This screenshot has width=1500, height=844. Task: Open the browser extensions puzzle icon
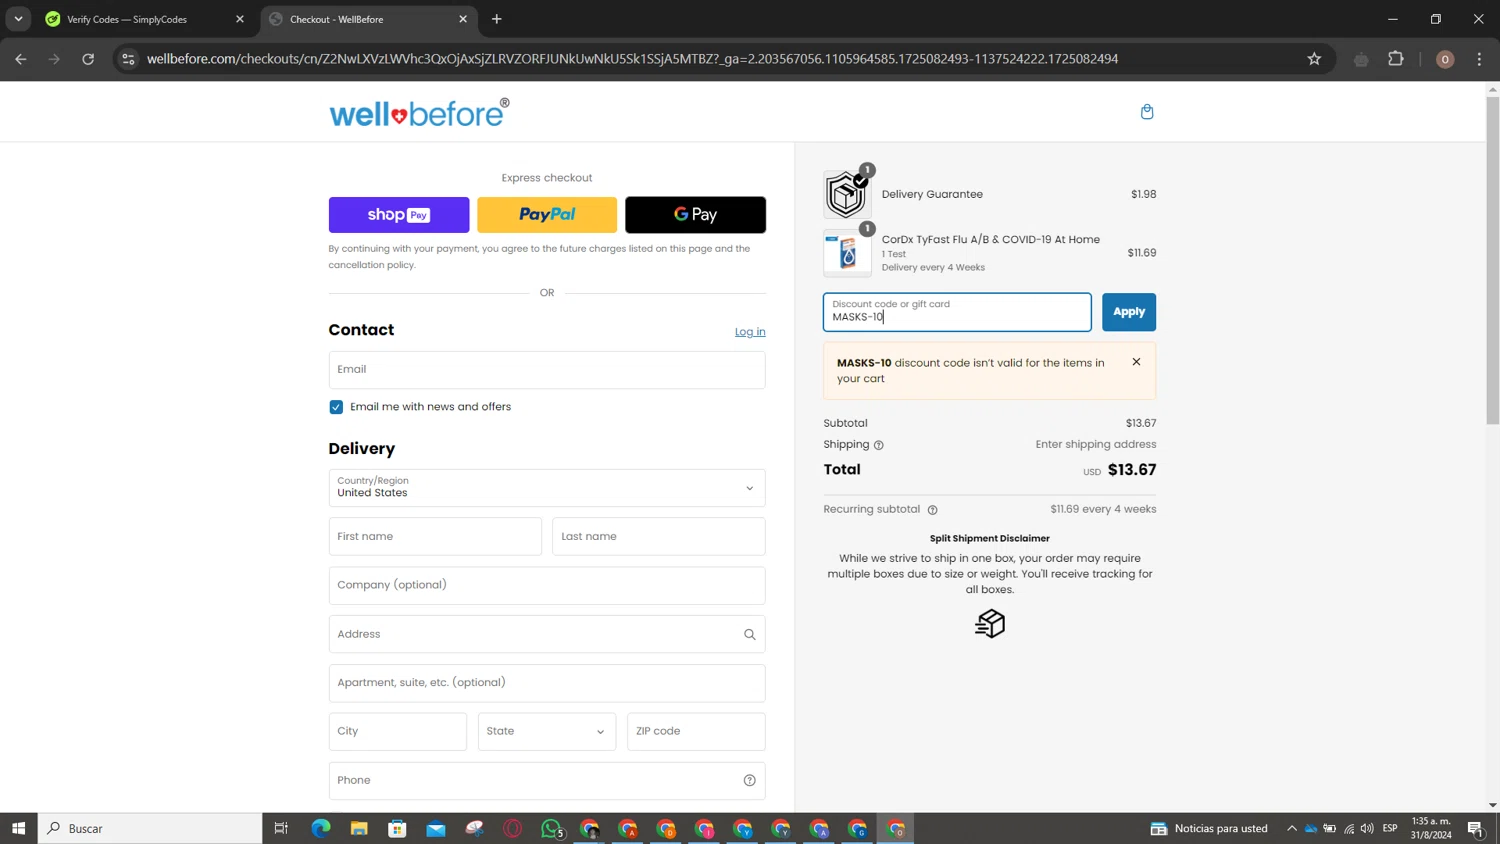(x=1396, y=59)
